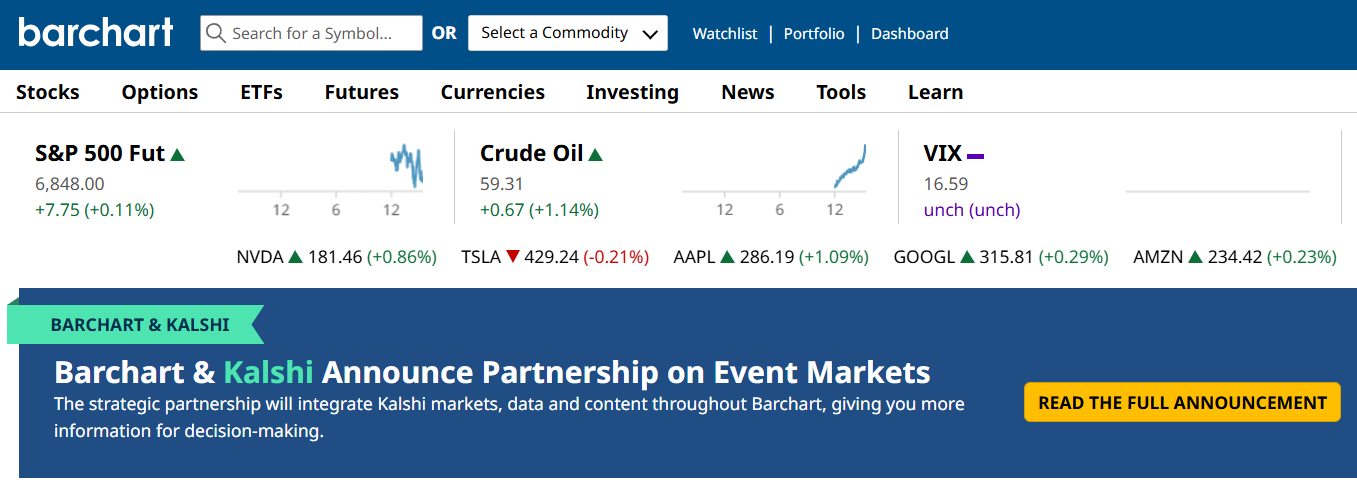
Task: Click Read the Full Announcement button
Action: (1182, 403)
